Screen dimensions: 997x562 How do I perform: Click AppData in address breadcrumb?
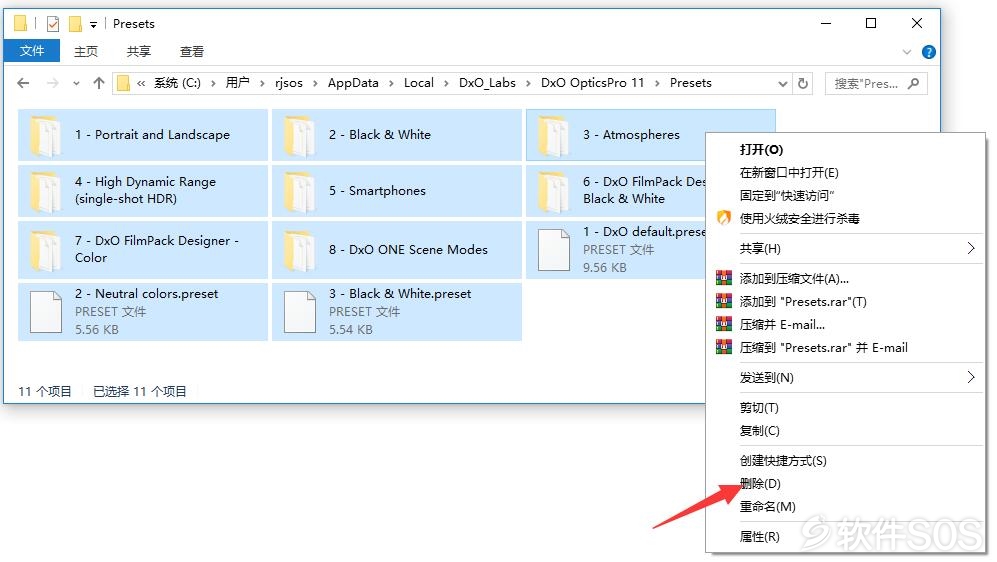353,83
